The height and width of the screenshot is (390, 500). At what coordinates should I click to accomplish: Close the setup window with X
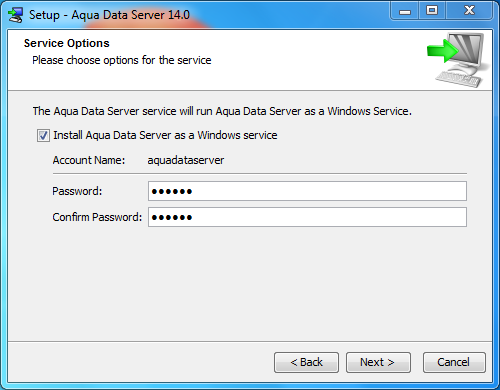469,11
